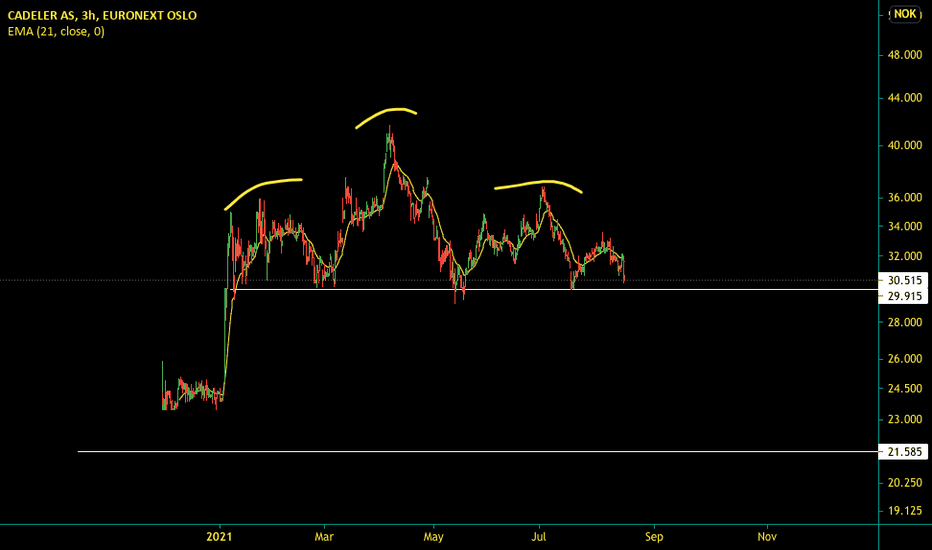Click the 34.000 price axis label

pyautogui.click(x=905, y=226)
